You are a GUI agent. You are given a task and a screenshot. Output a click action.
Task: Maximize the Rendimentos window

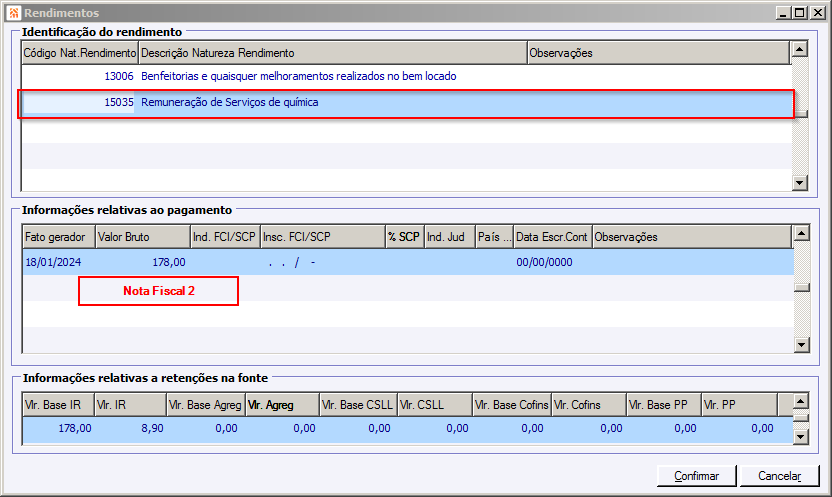tap(800, 13)
